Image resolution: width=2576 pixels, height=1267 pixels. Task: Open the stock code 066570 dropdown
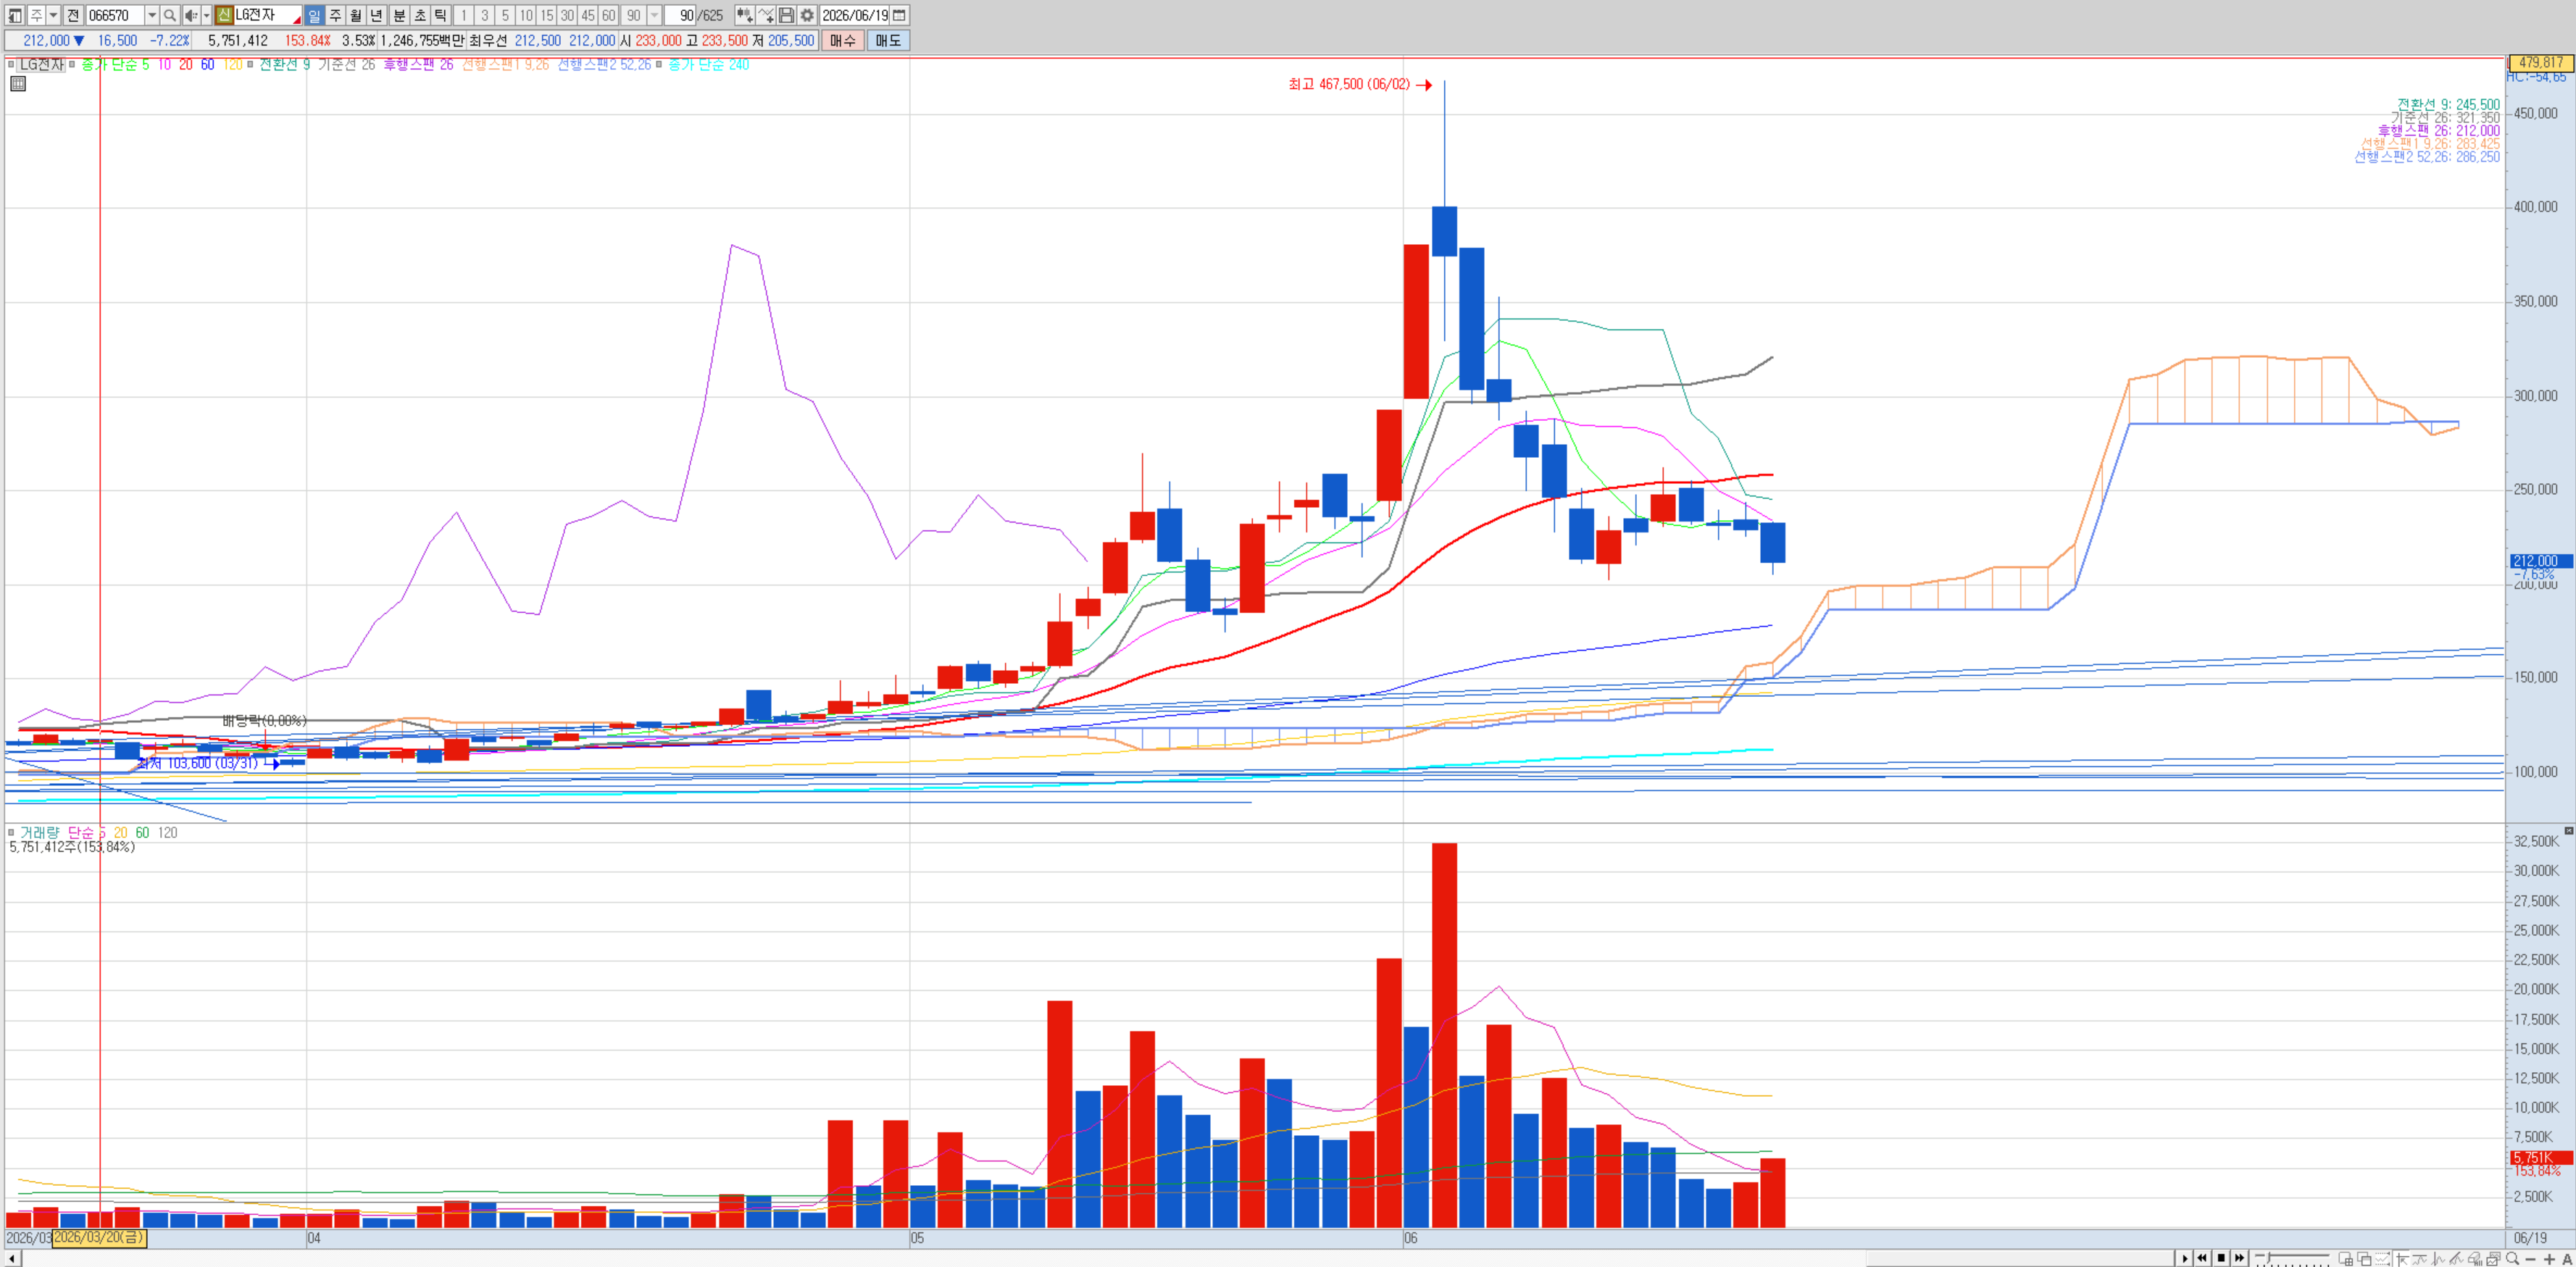[x=152, y=15]
